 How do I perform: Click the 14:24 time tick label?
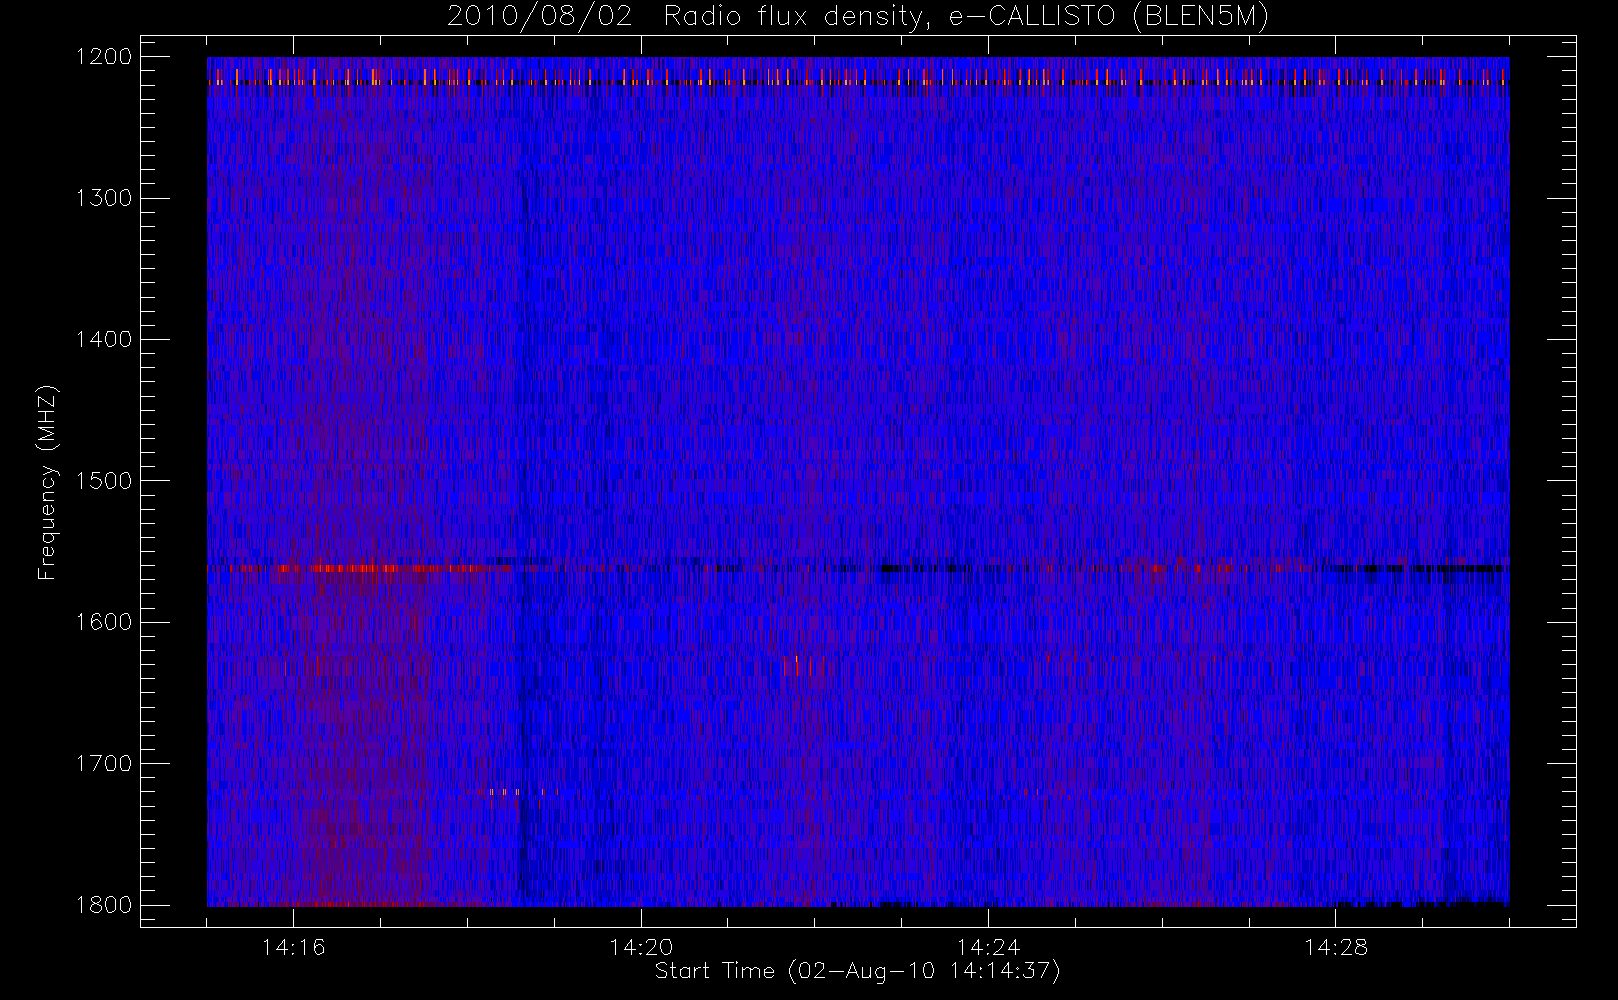coord(988,947)
